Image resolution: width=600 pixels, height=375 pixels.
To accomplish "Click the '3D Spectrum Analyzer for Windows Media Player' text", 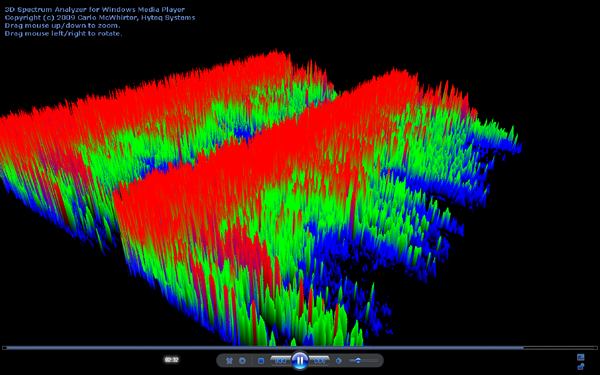I will pos(95,10).
